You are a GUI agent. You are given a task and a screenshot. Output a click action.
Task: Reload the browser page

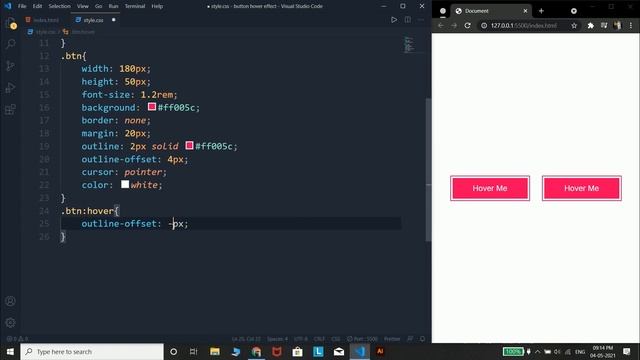pyautogui.click(x=467, y=25)
